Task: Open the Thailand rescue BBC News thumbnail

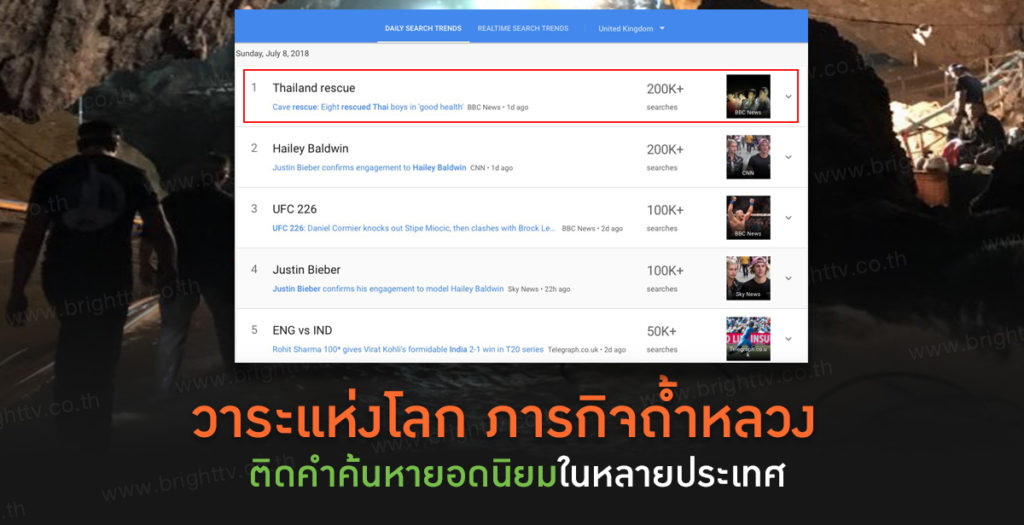Action: 748,97
